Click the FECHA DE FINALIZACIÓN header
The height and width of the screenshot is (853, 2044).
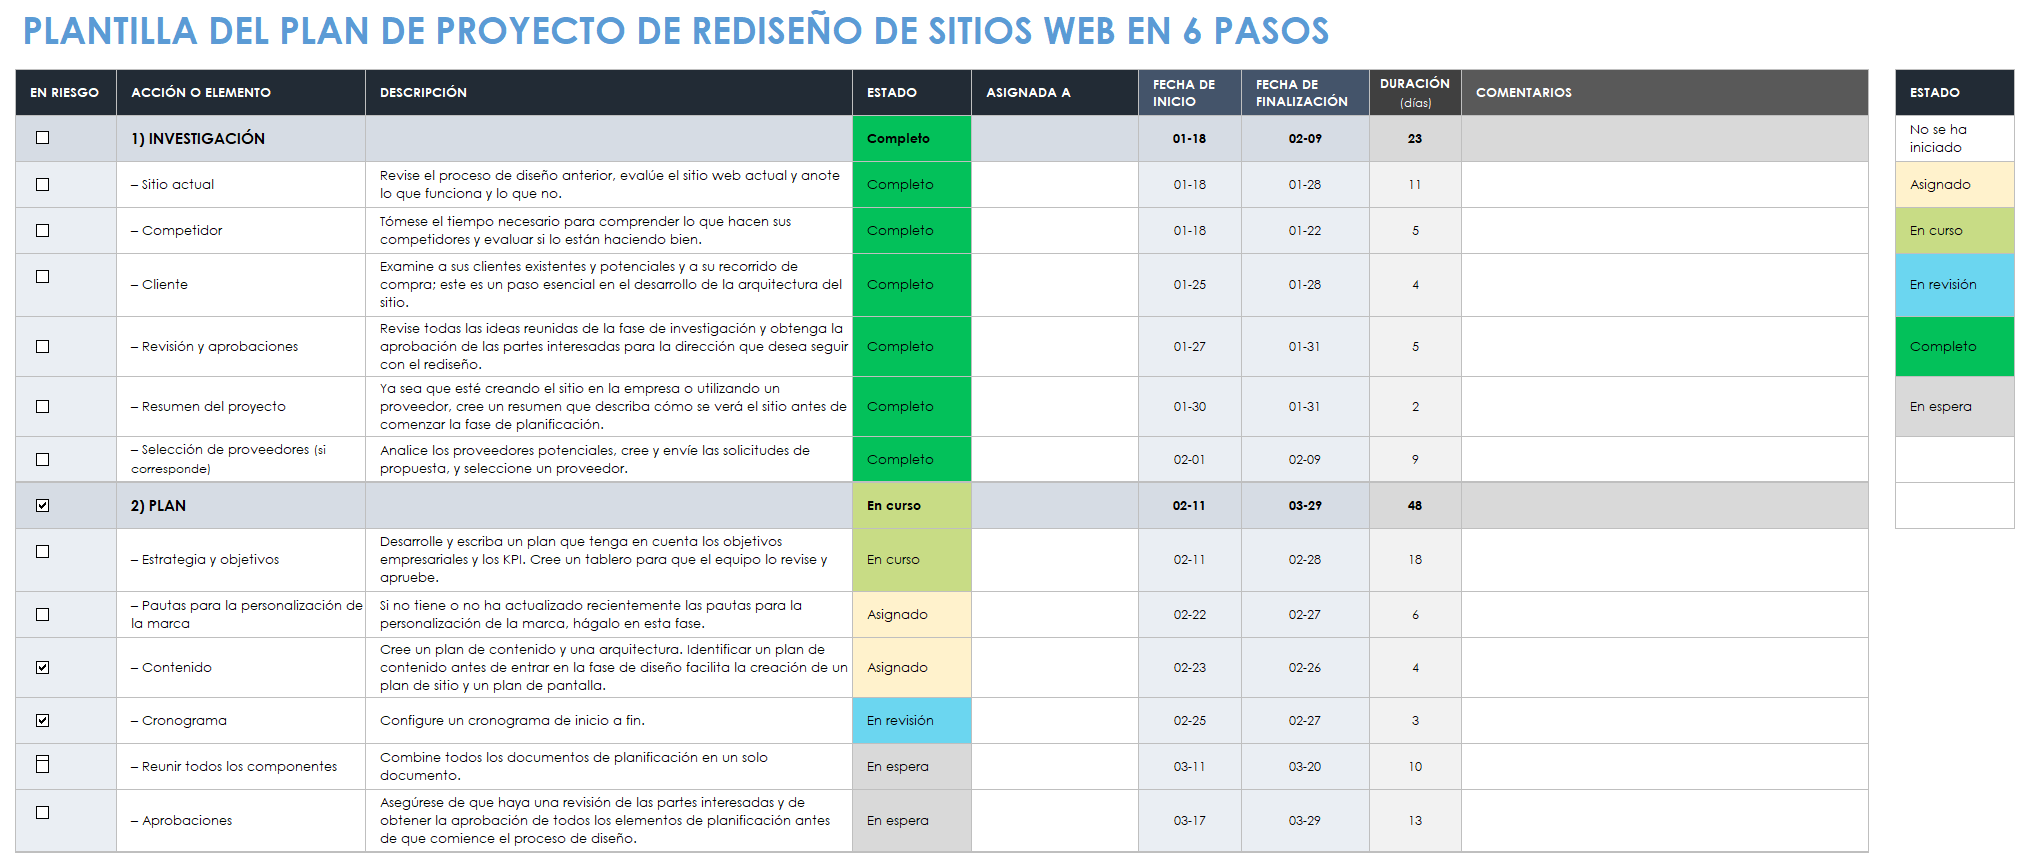pos(1305,92)
